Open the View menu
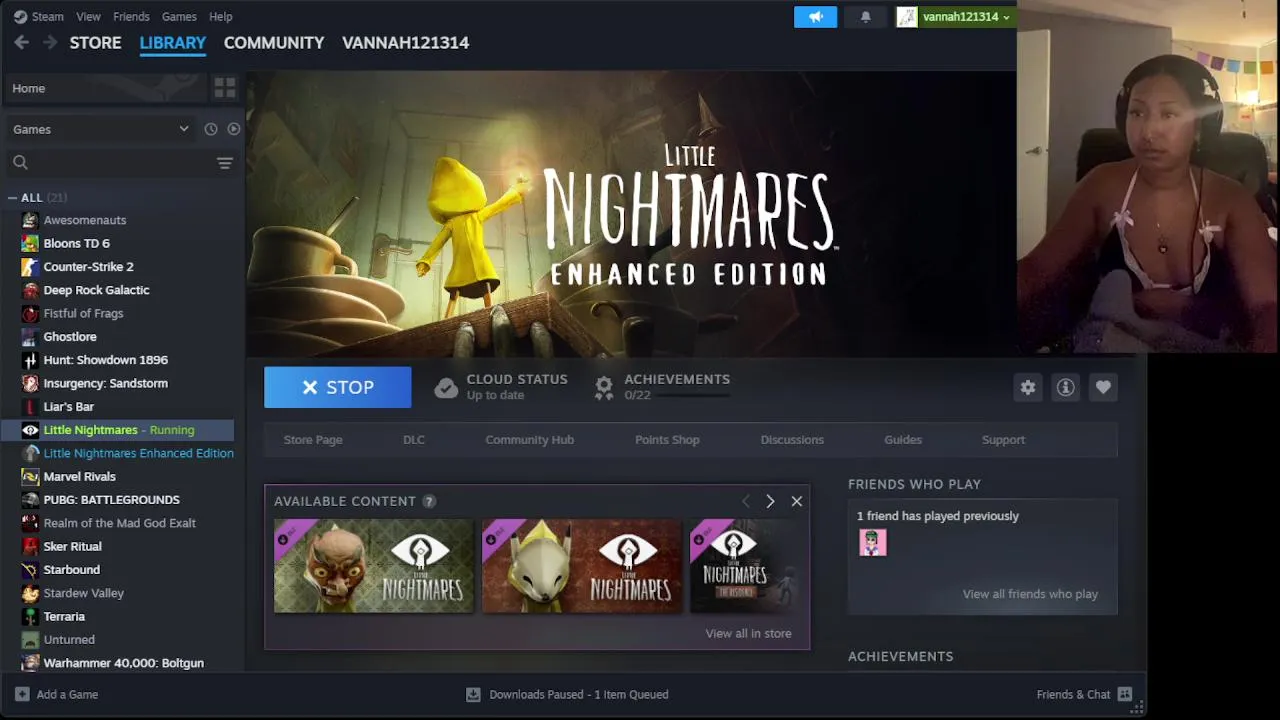 tap(88, 16)
